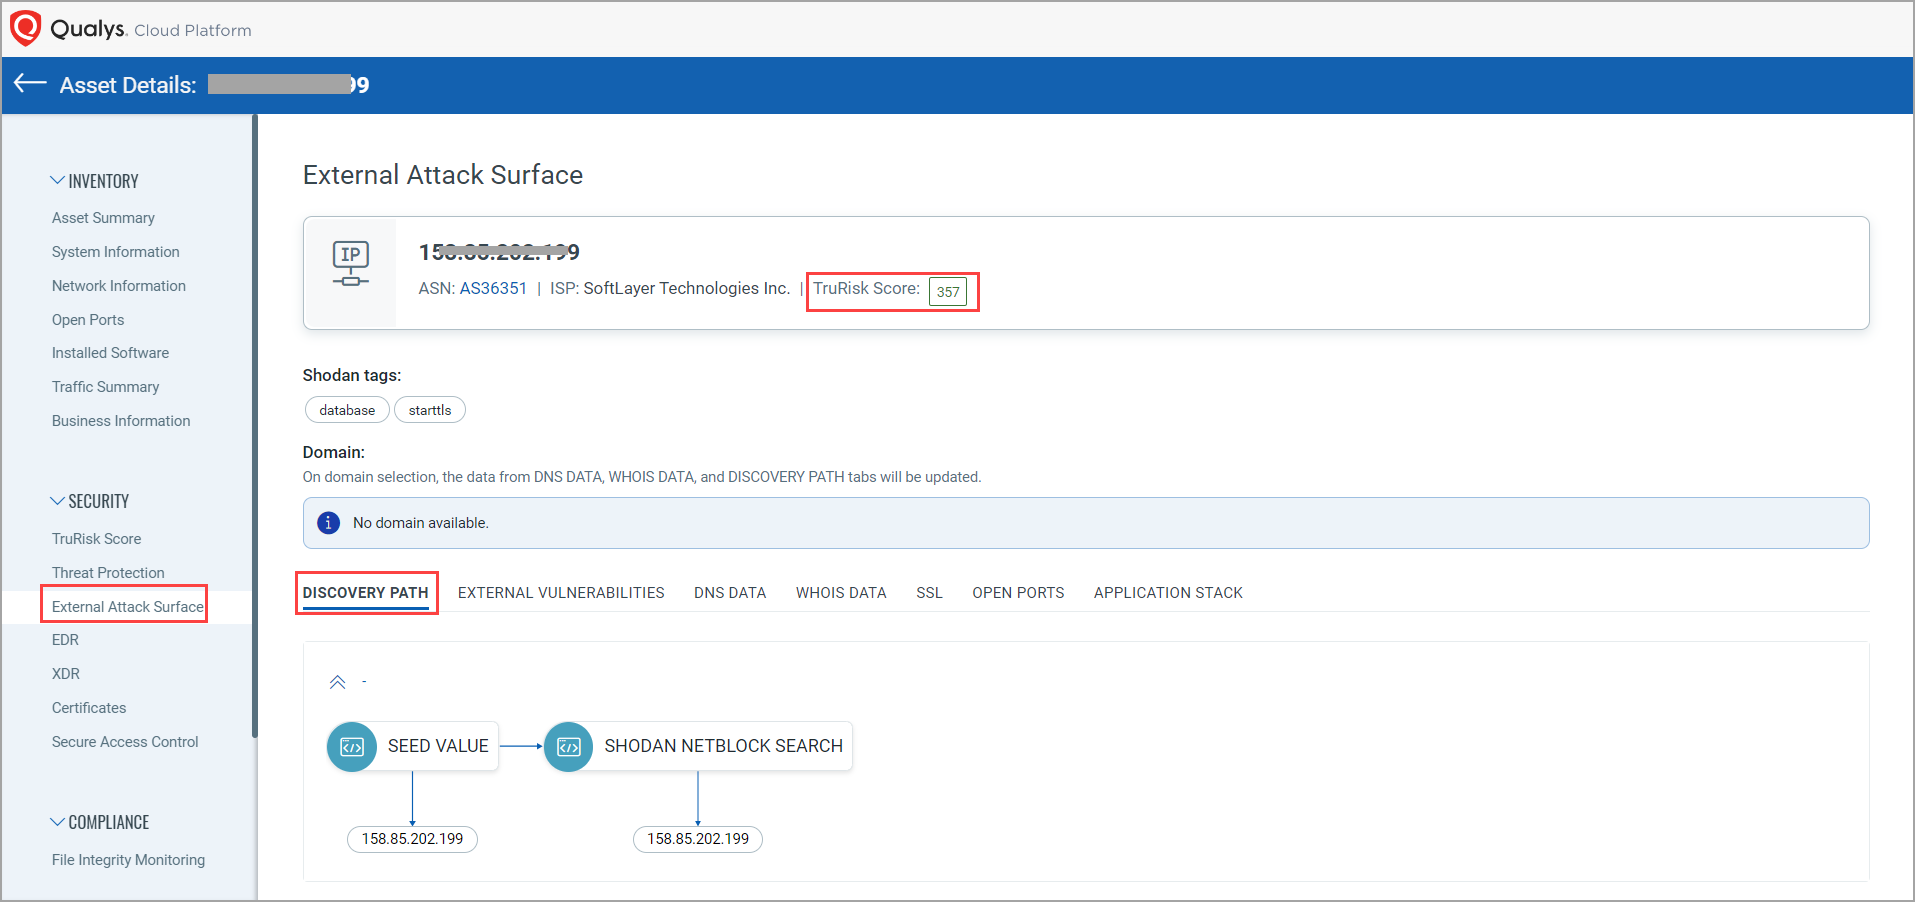
Task: Collapse the SECURITY section
Action: tap(57, 501)
